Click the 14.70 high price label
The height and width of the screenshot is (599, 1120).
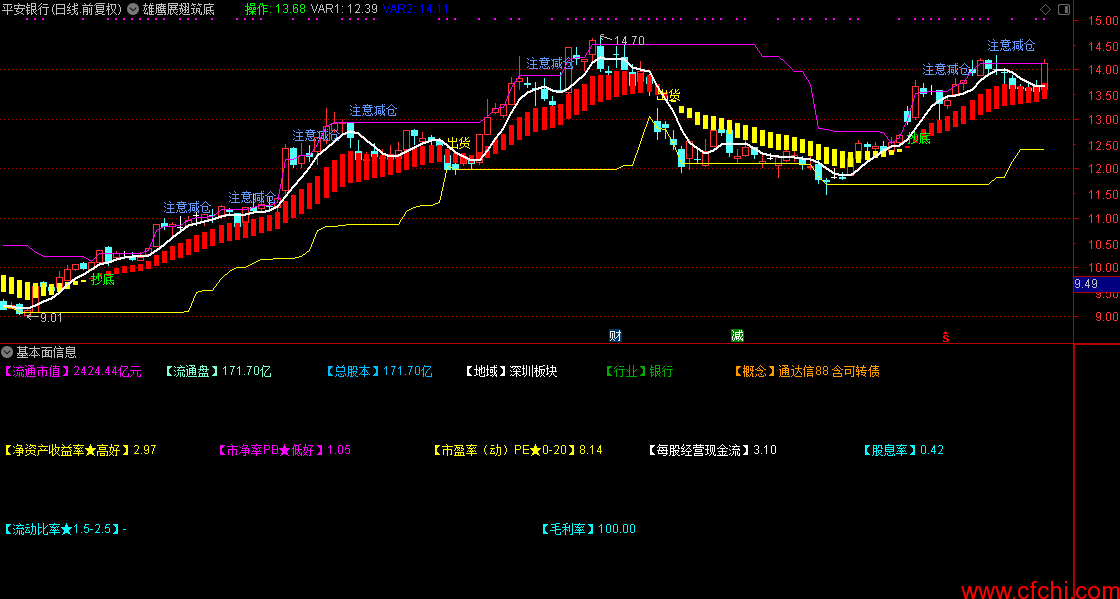coord(629,41)
